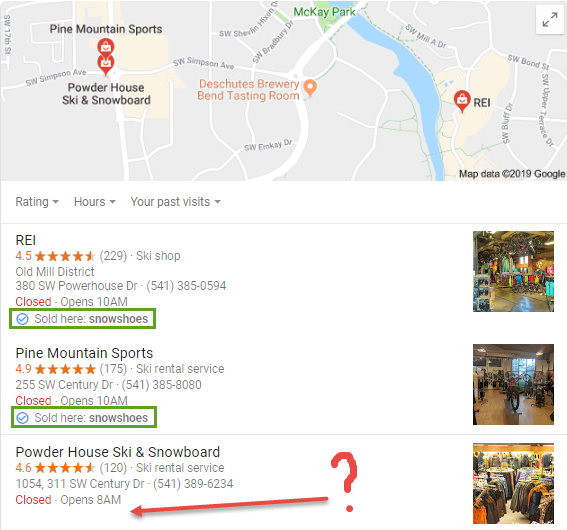Screen dimensions: 567x530
Task: Click the Pine Mountain Sports Sold here checkmark
Action: pos(22,418)
